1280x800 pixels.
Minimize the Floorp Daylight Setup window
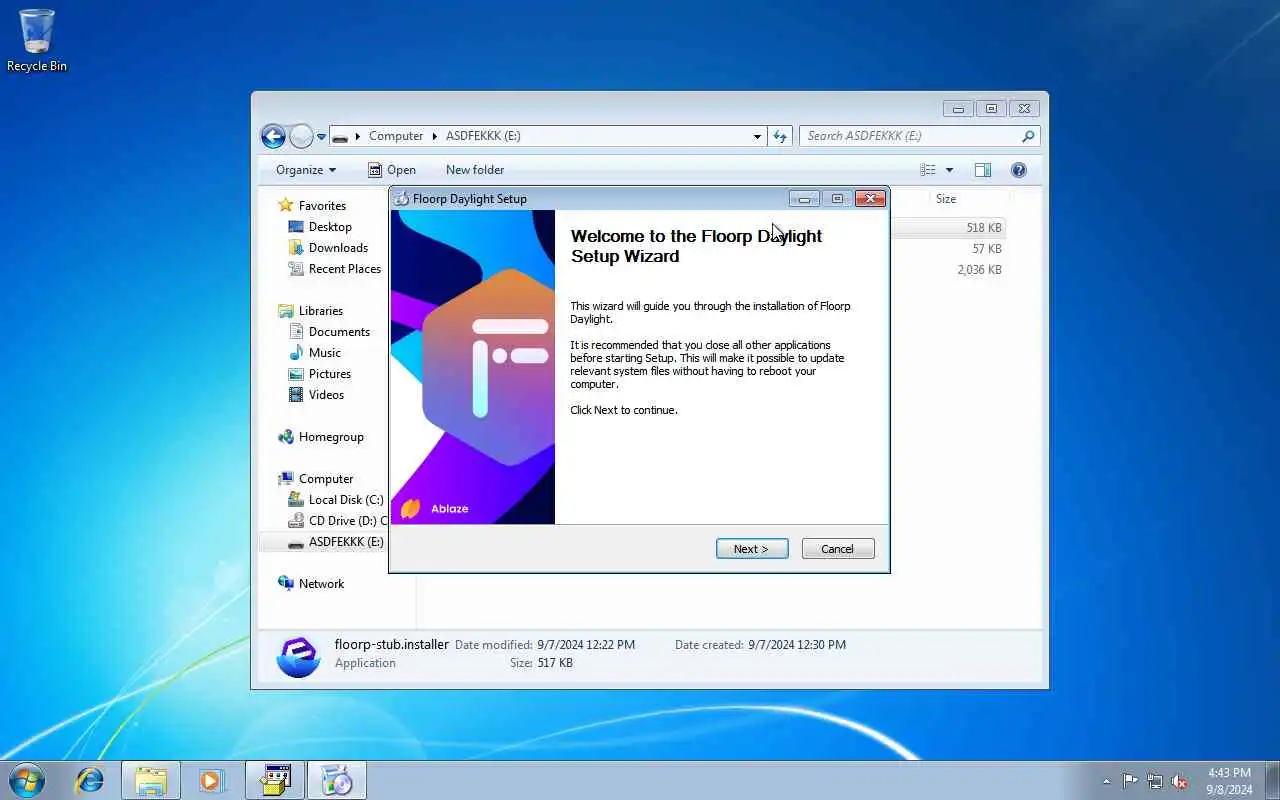[x=804, y=198]
